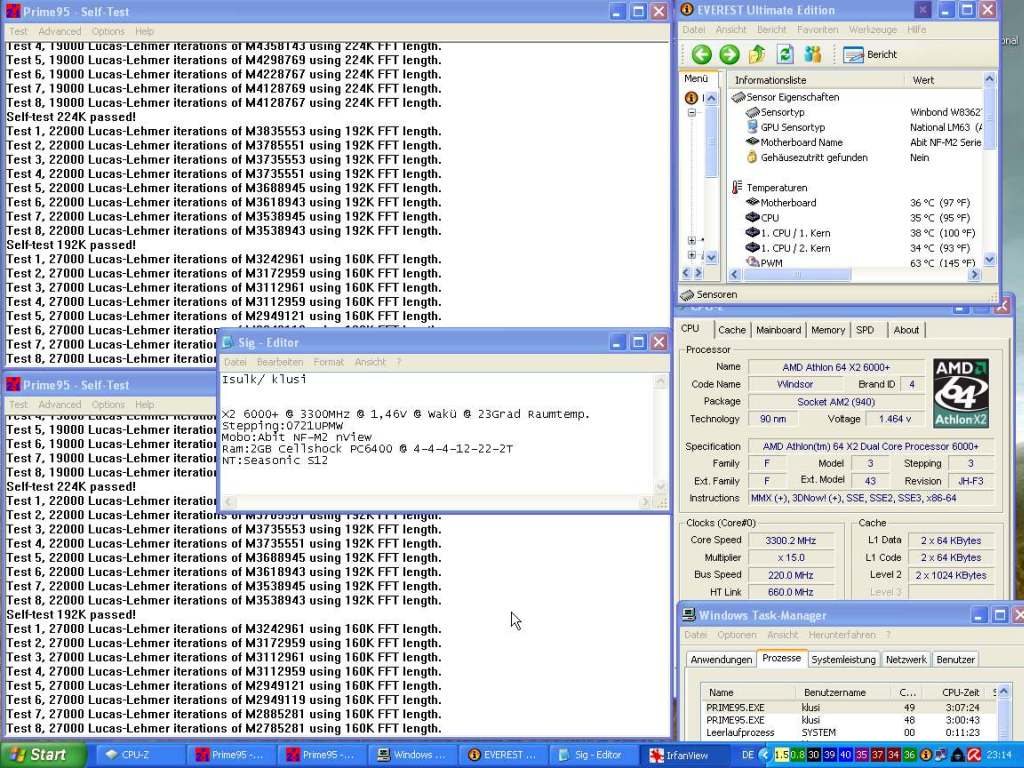Click the black tray icon beside Avira
The width and height of the screenshot is (1024, 768).
click(958, 755)
